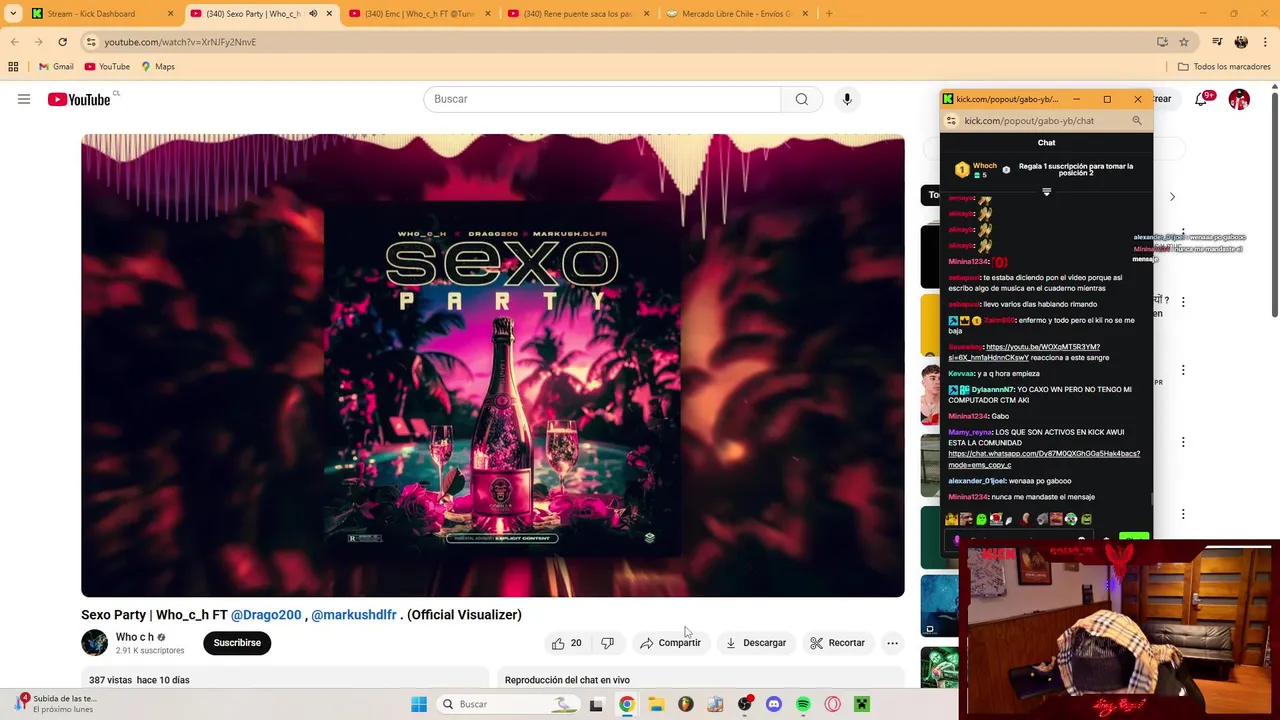Open the YouTube hamburger guide menu
Image resolution: width=1280 pixels, height=720 pixels.
click(24, 99)
